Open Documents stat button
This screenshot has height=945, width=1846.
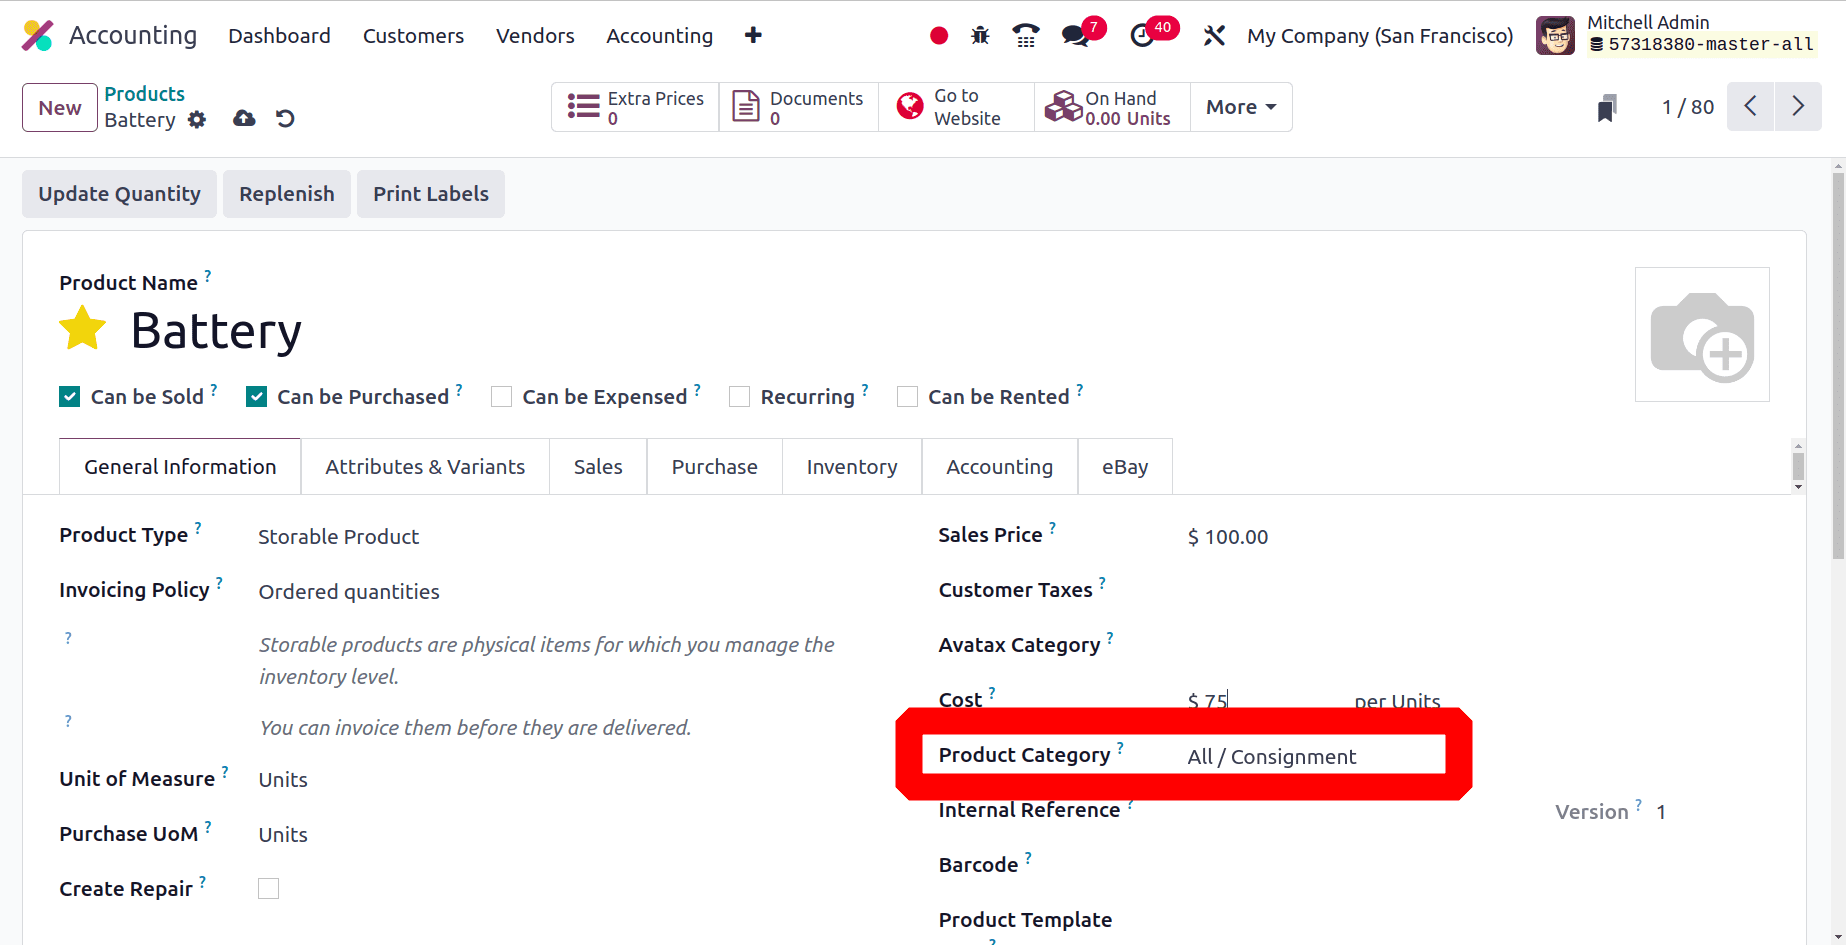pyautogui.click(x=798, y=107)
